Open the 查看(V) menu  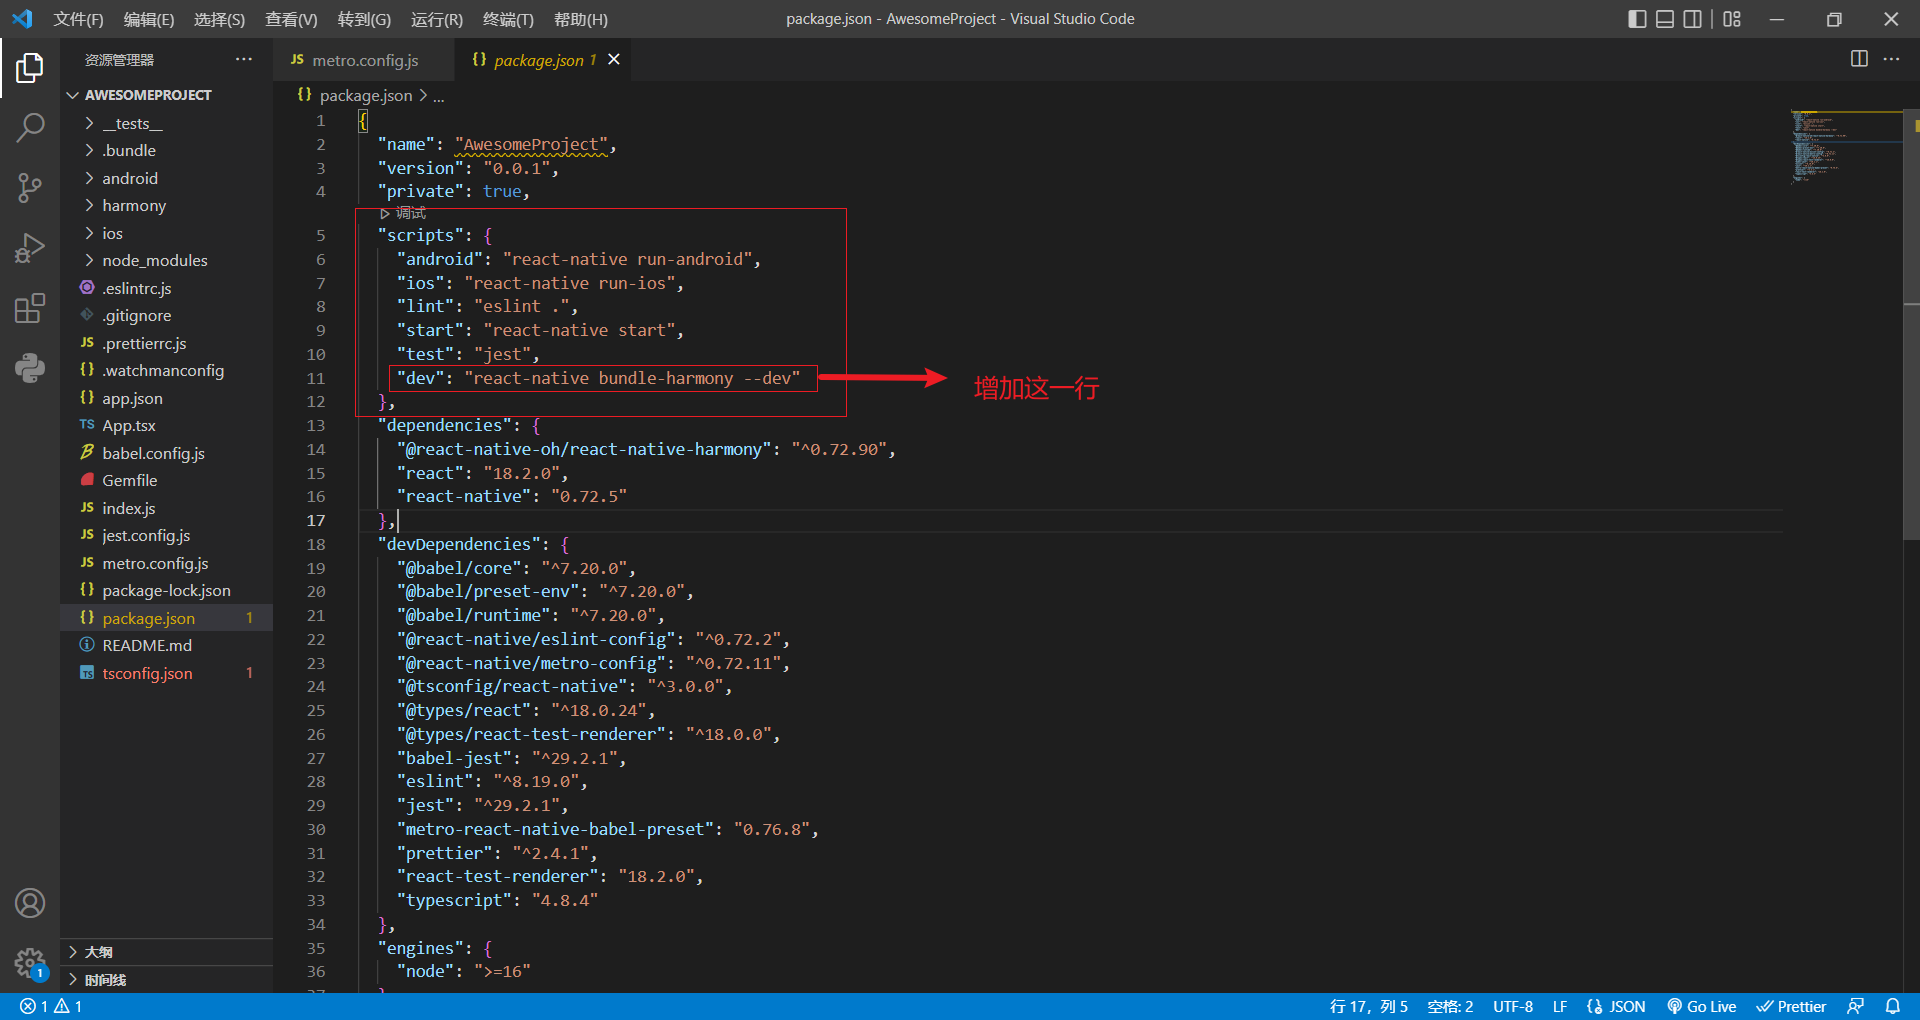(x=291, y=19)
